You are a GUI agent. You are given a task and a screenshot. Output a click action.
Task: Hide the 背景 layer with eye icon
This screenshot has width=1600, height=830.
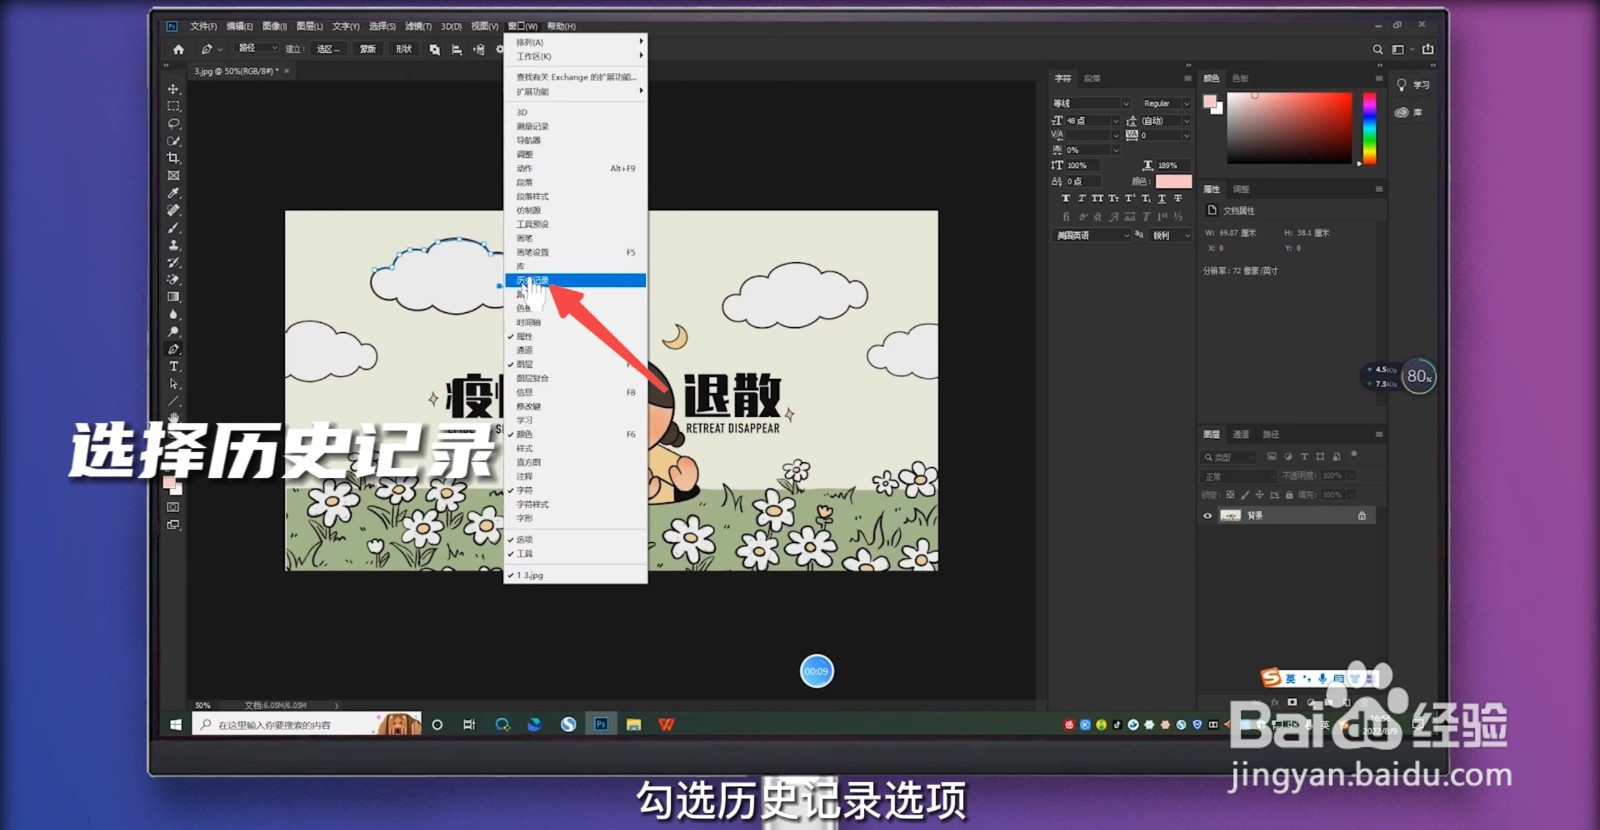[1207, 516]
